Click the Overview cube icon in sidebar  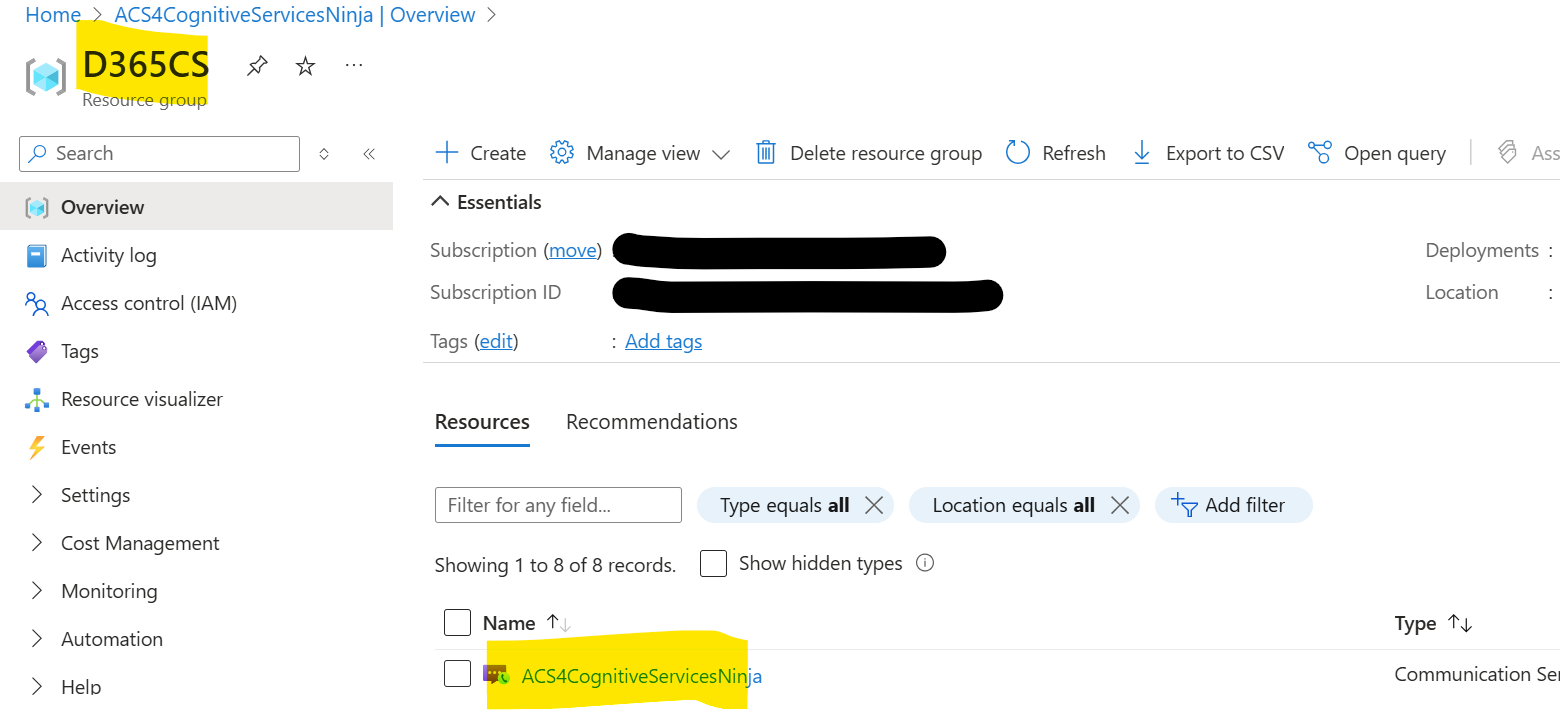pos(37,208)
